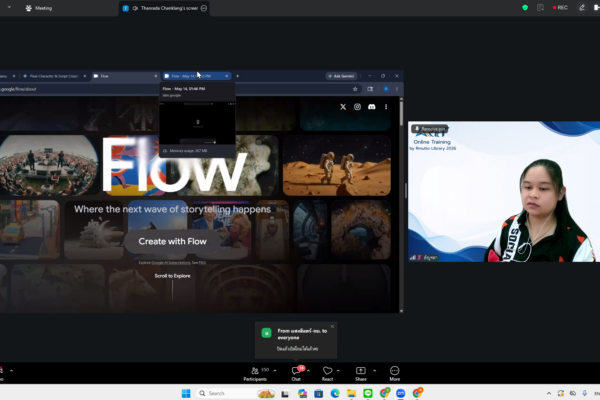Image resolution: width=600 pixels, height=400 pixels.
Task: Click the green encryption shield icon
Action: pyautogui.click(x=525, y=8)
